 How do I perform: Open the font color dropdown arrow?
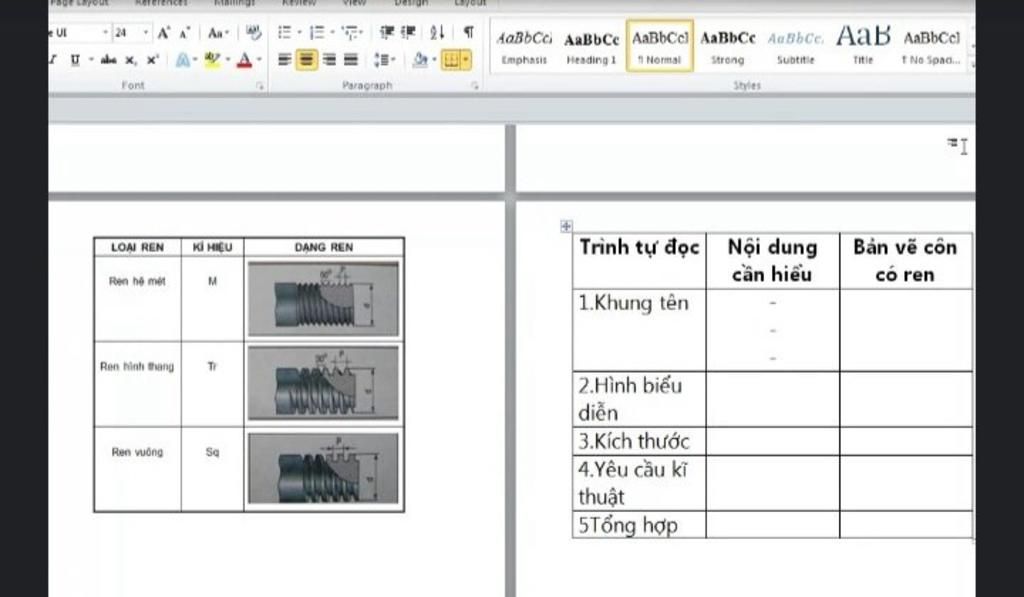pos(259,60)
